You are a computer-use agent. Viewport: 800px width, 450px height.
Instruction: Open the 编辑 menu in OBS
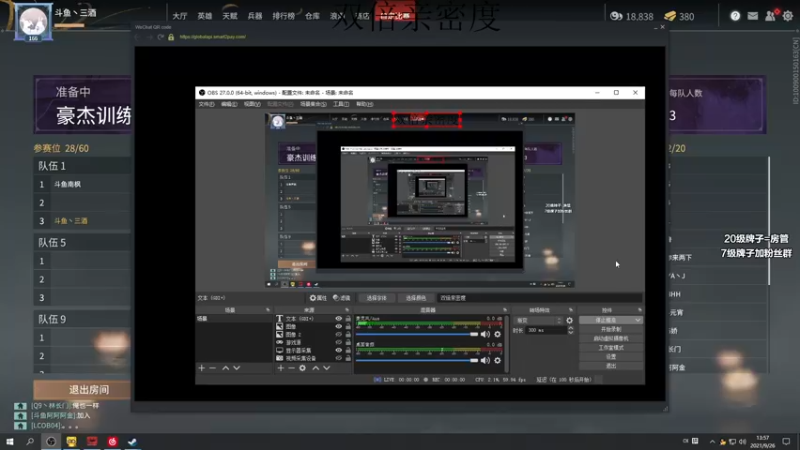pyautogui.click(x=229, y=104)
